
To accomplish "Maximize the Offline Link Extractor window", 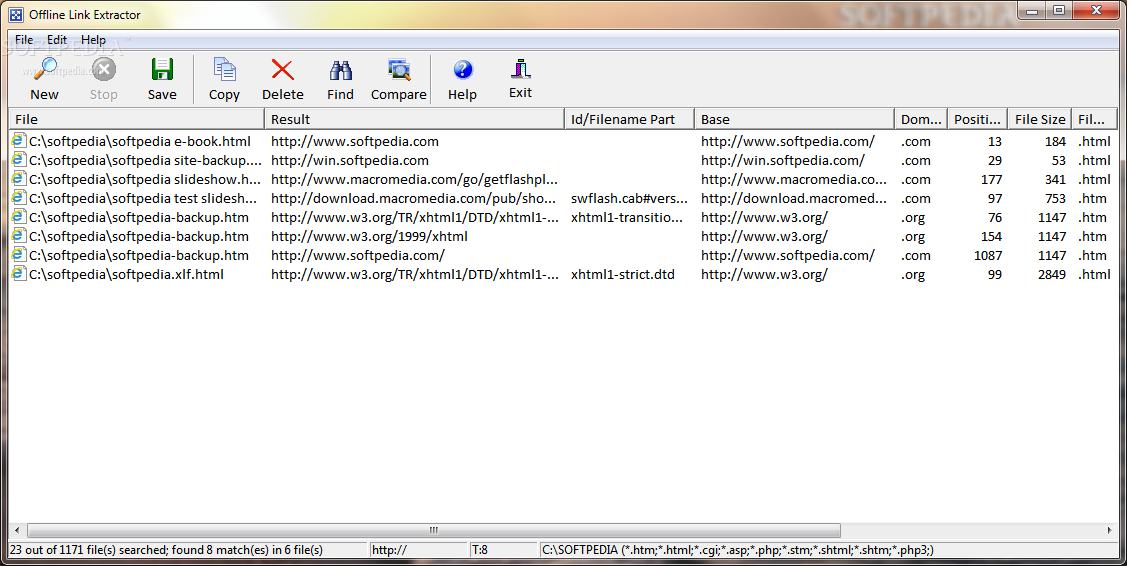I will [x=1058, y=10].
